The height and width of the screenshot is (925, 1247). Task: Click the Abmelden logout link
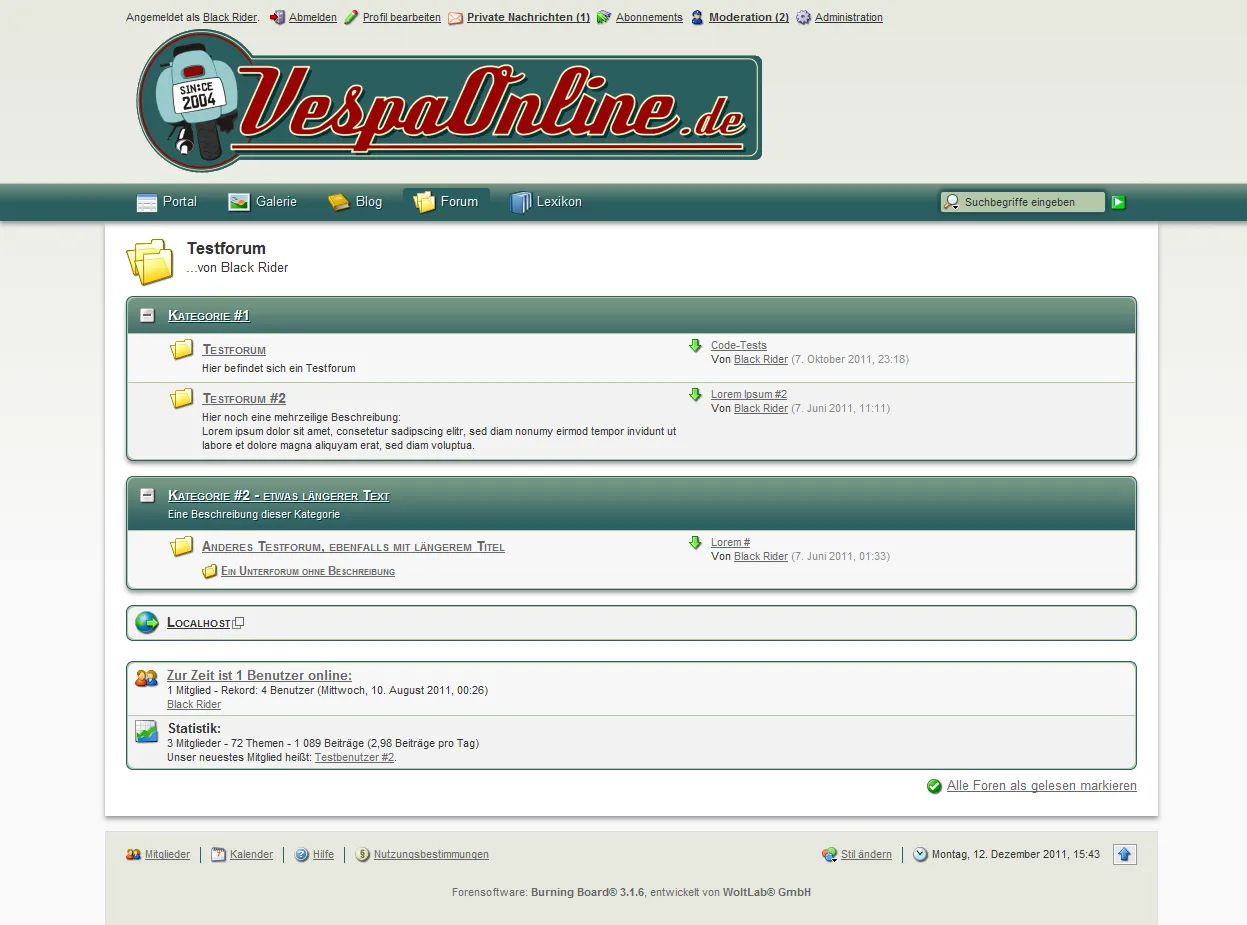312,18
